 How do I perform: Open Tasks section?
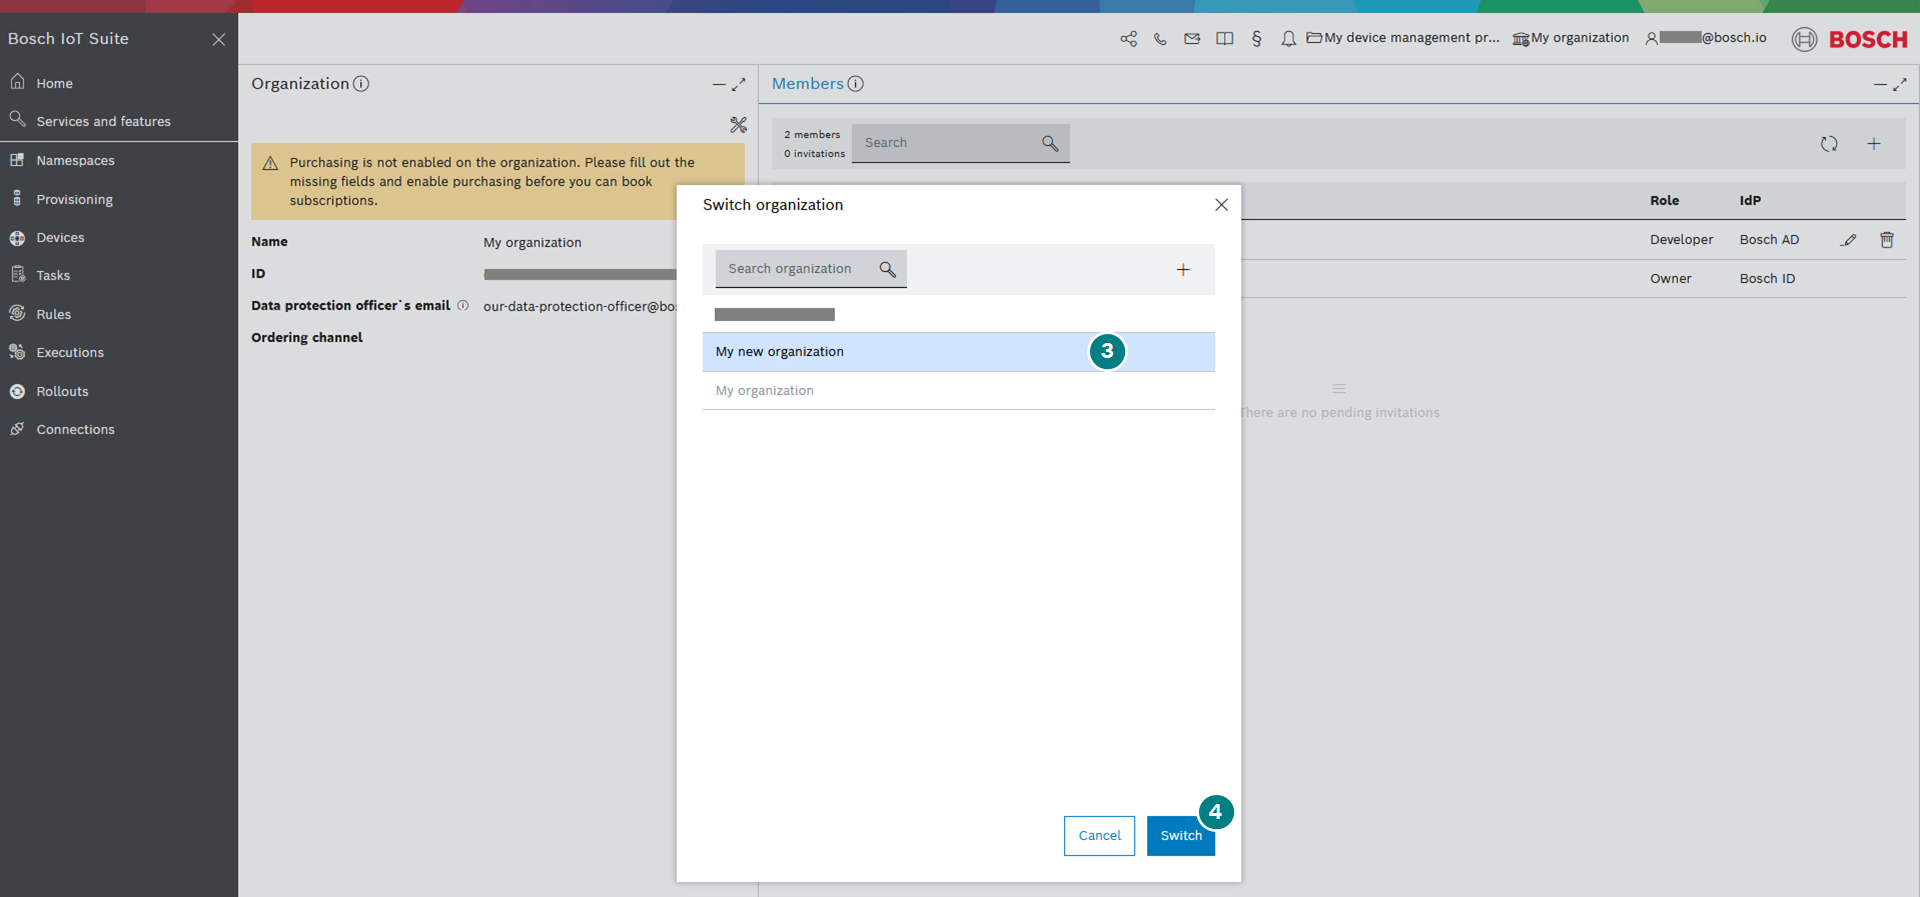[53, 275]
